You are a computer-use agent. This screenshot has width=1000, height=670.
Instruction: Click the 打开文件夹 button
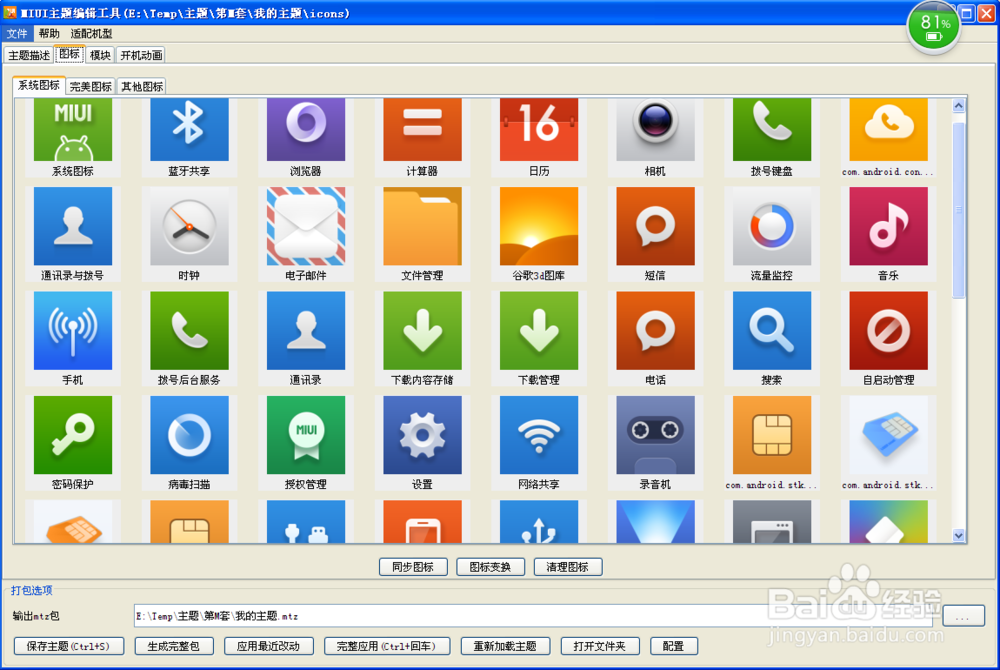(600, 646)
